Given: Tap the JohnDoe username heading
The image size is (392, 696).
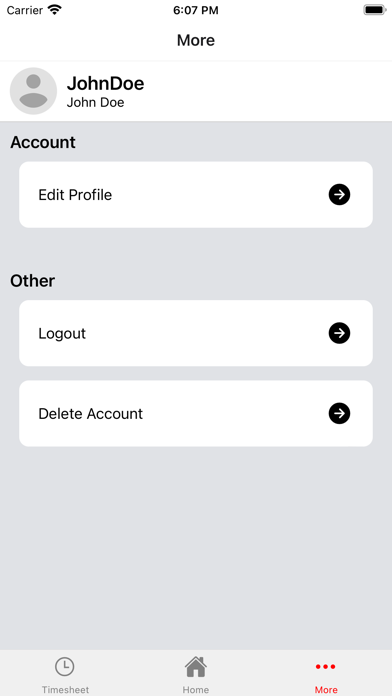Looking at the screenshot, I should 105,83.
